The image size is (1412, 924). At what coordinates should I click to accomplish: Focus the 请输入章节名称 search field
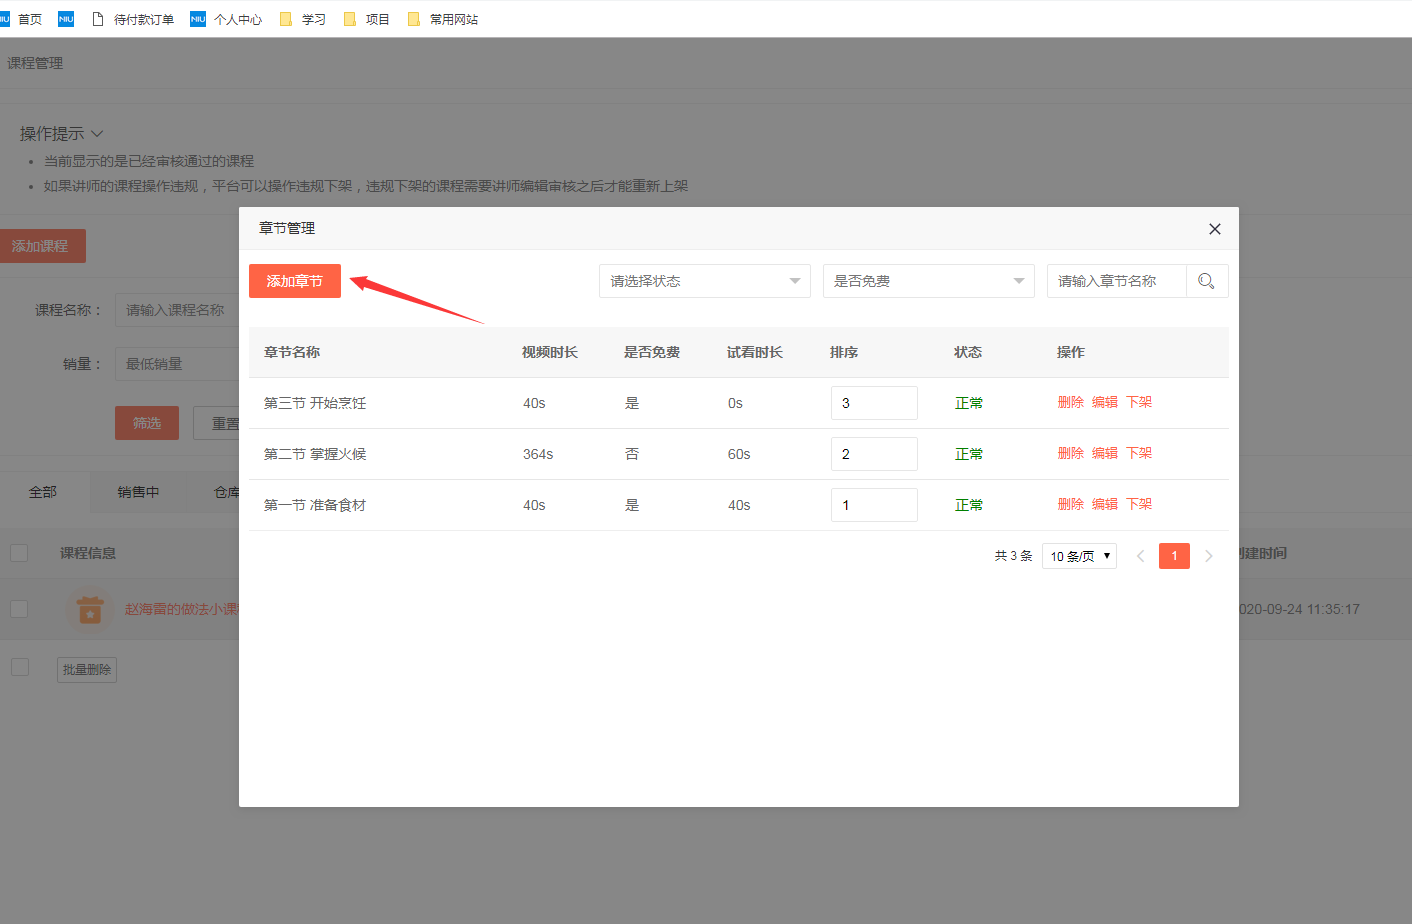1117,281
